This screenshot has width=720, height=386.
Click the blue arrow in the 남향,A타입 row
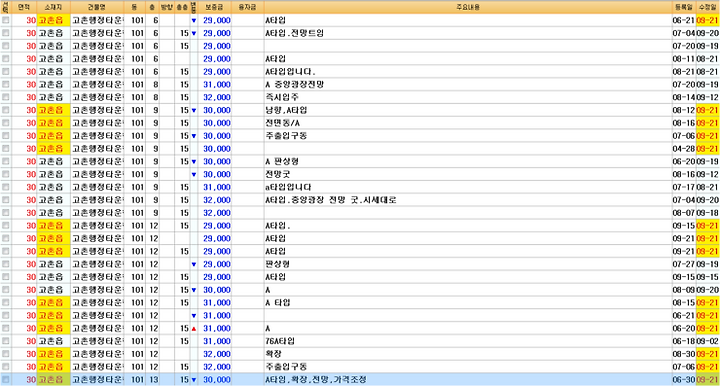[x=193, y=111]
